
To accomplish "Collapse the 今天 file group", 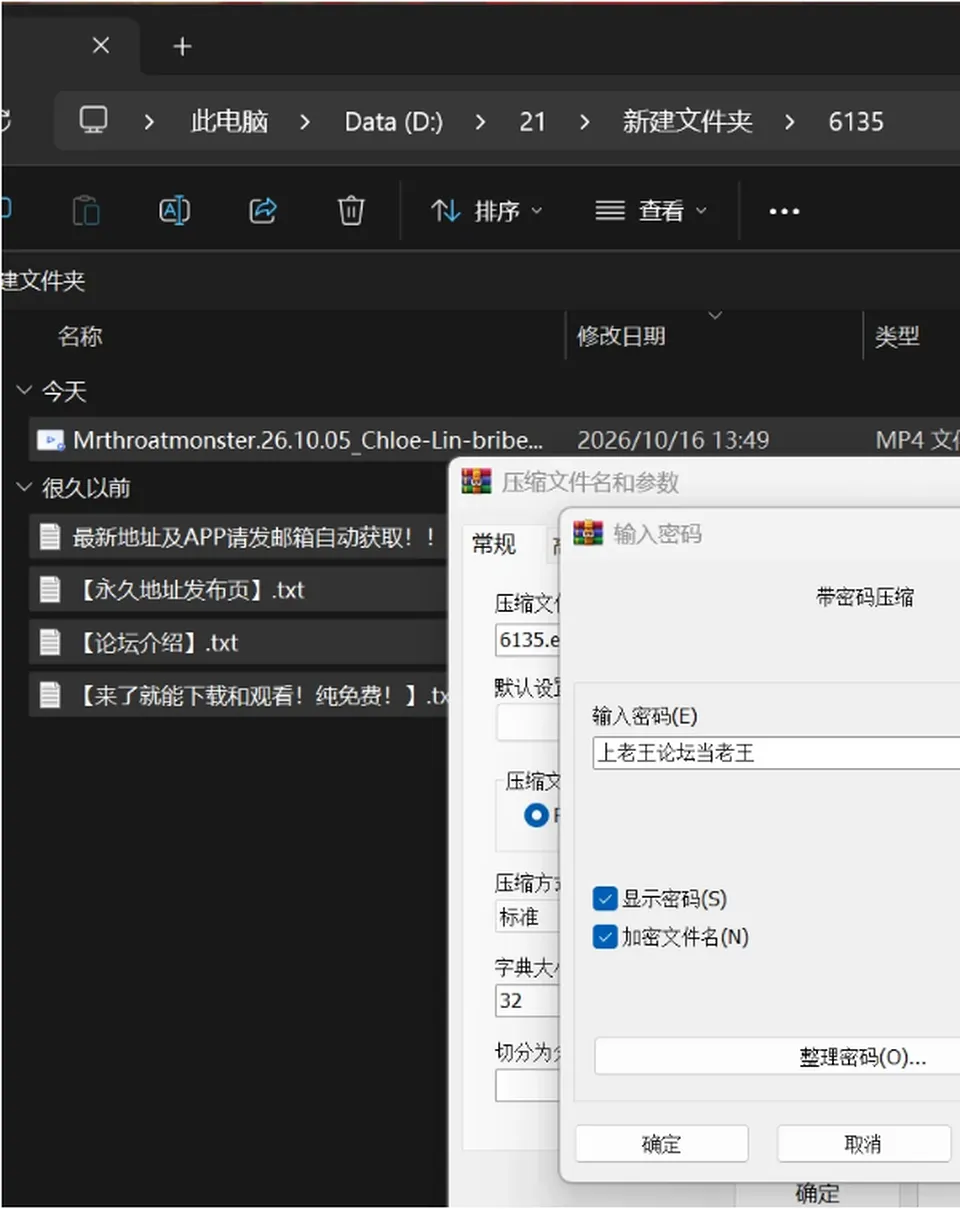I will pos(24,391).
